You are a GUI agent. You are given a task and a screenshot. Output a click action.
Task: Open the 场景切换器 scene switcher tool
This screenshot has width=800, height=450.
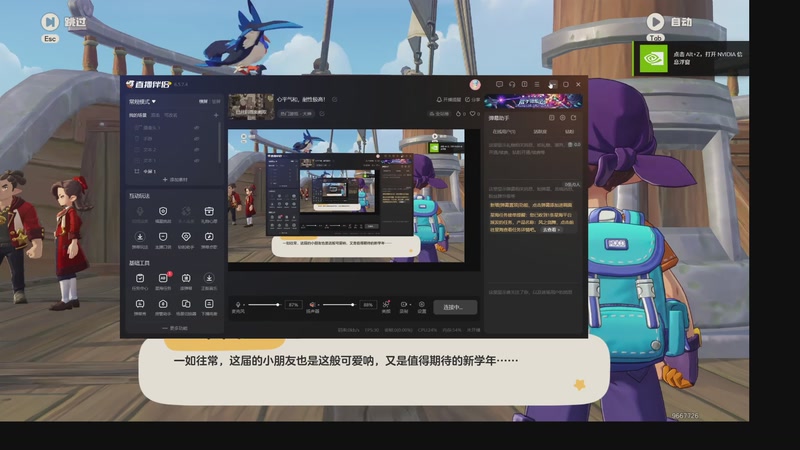[186, 307]
